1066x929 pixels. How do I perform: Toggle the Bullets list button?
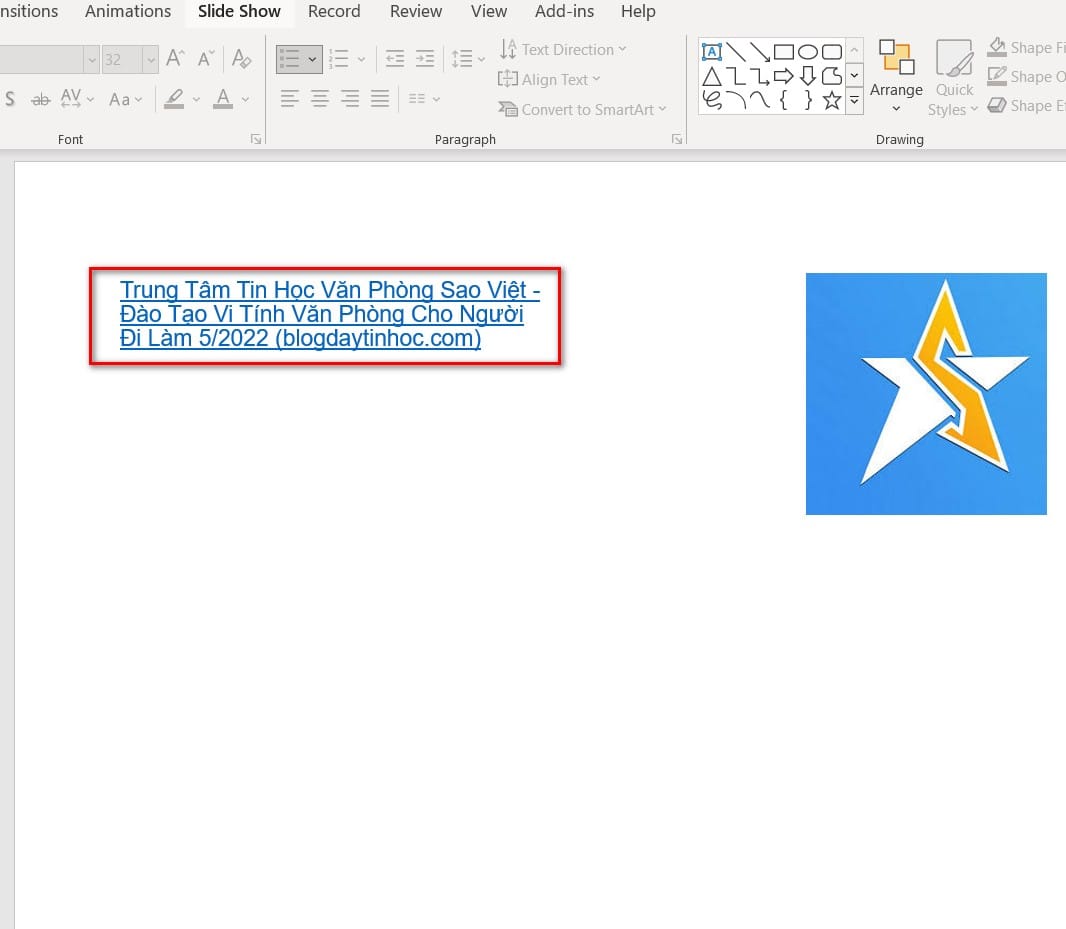tap(290, 59)
